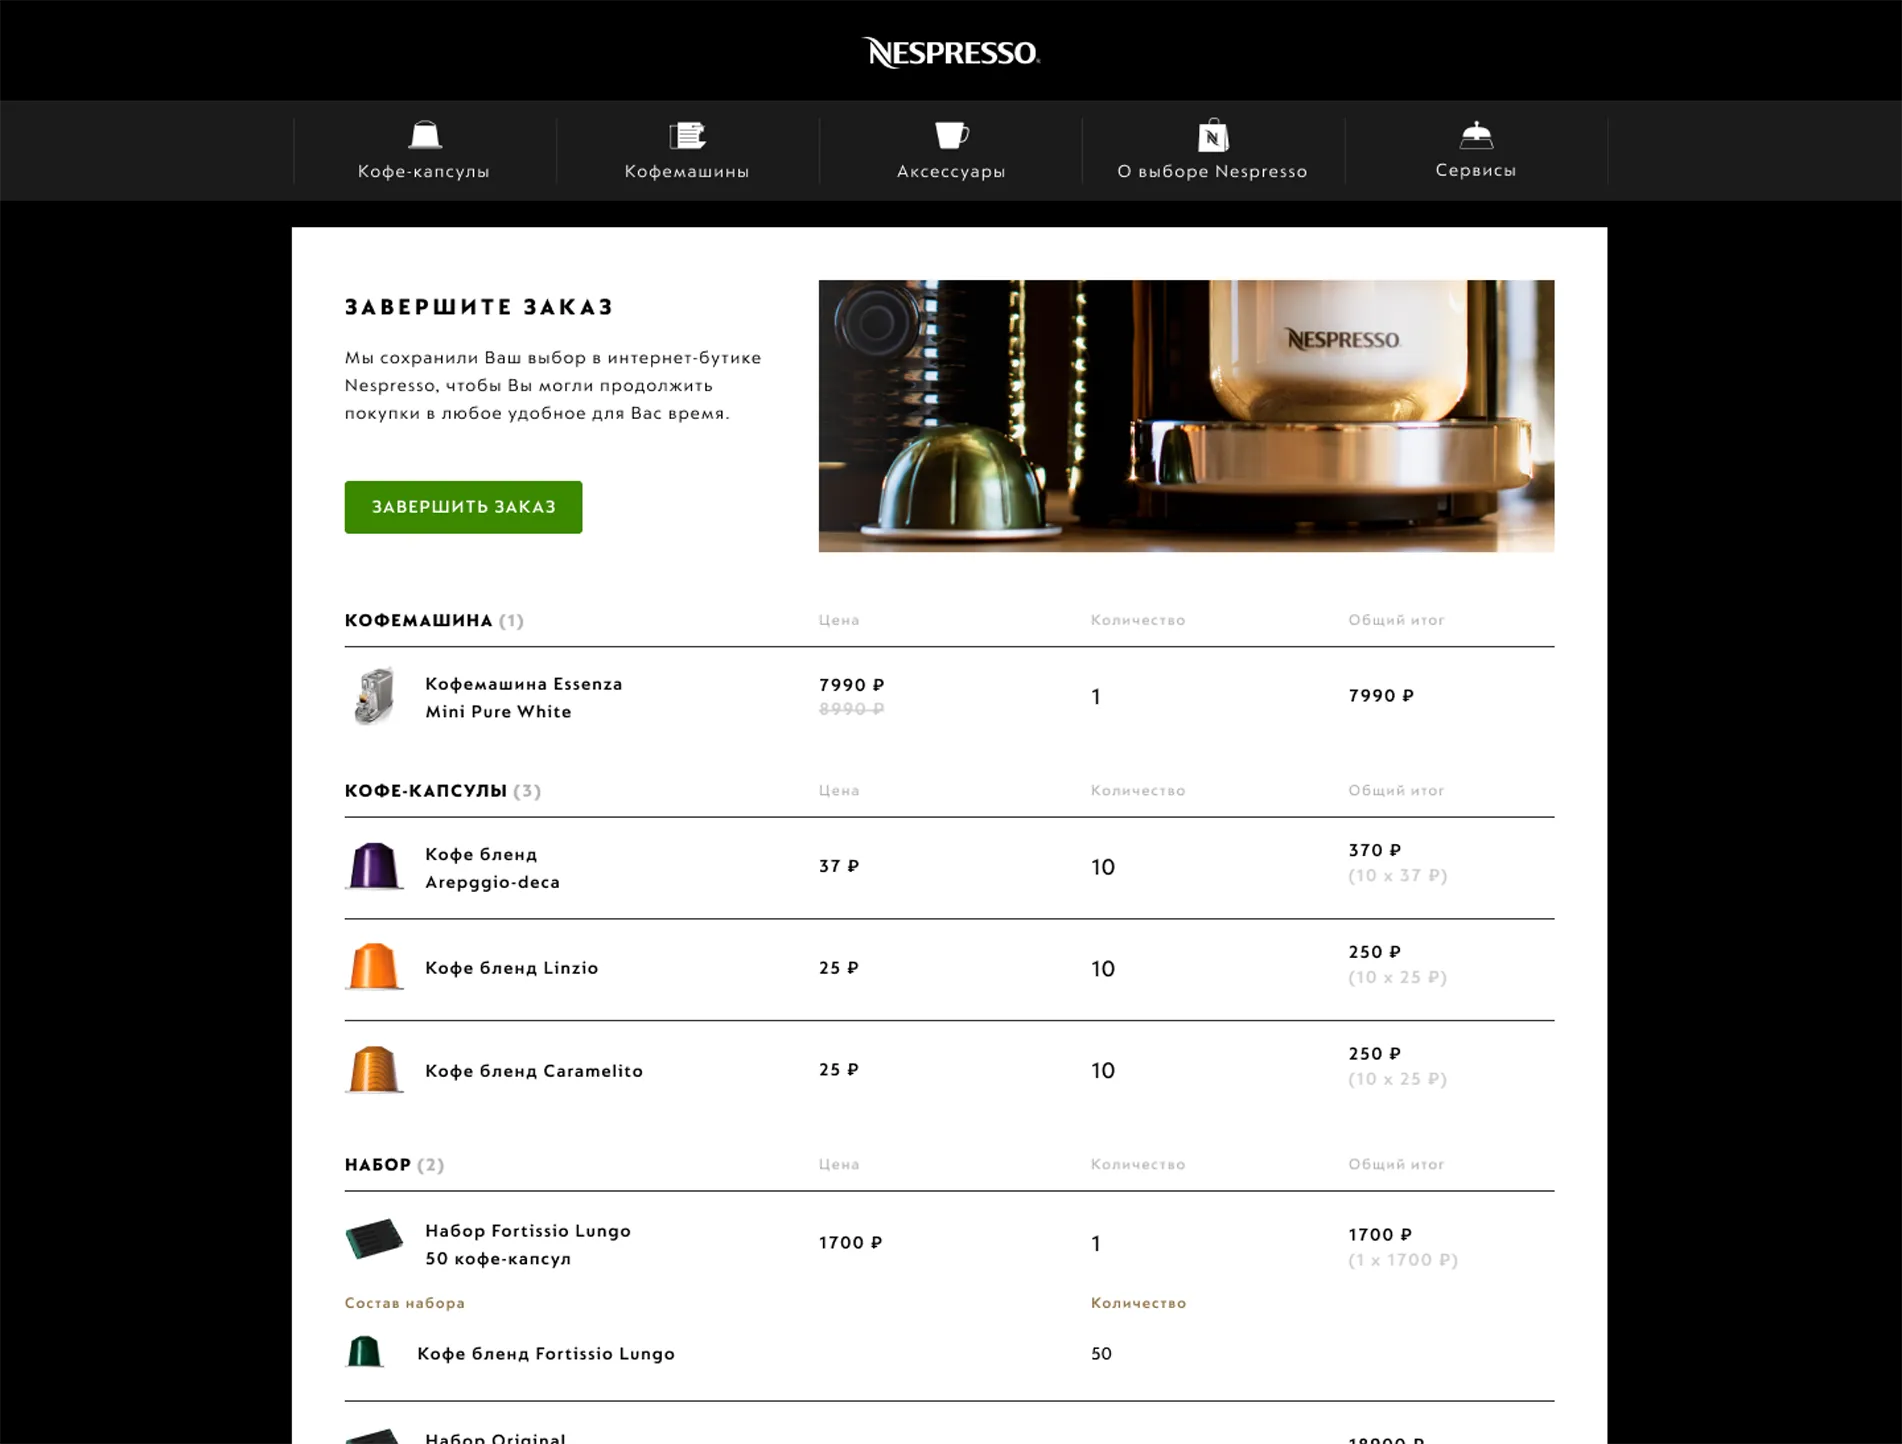The image size is (1902, 1444).
Task: Select the Аксессуары cup icon
Action: tap(951, 135)
